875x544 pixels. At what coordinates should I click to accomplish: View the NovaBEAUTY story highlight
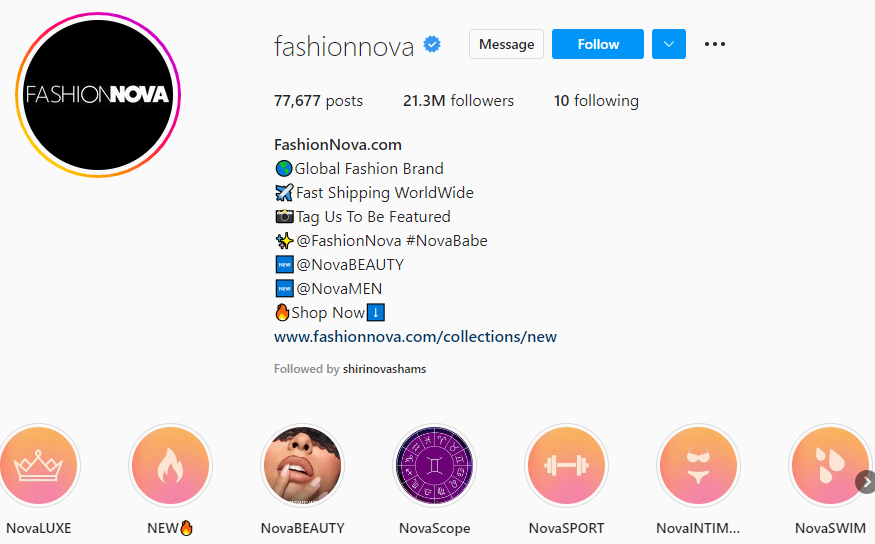pyautogui.click(x=302, y=465)
